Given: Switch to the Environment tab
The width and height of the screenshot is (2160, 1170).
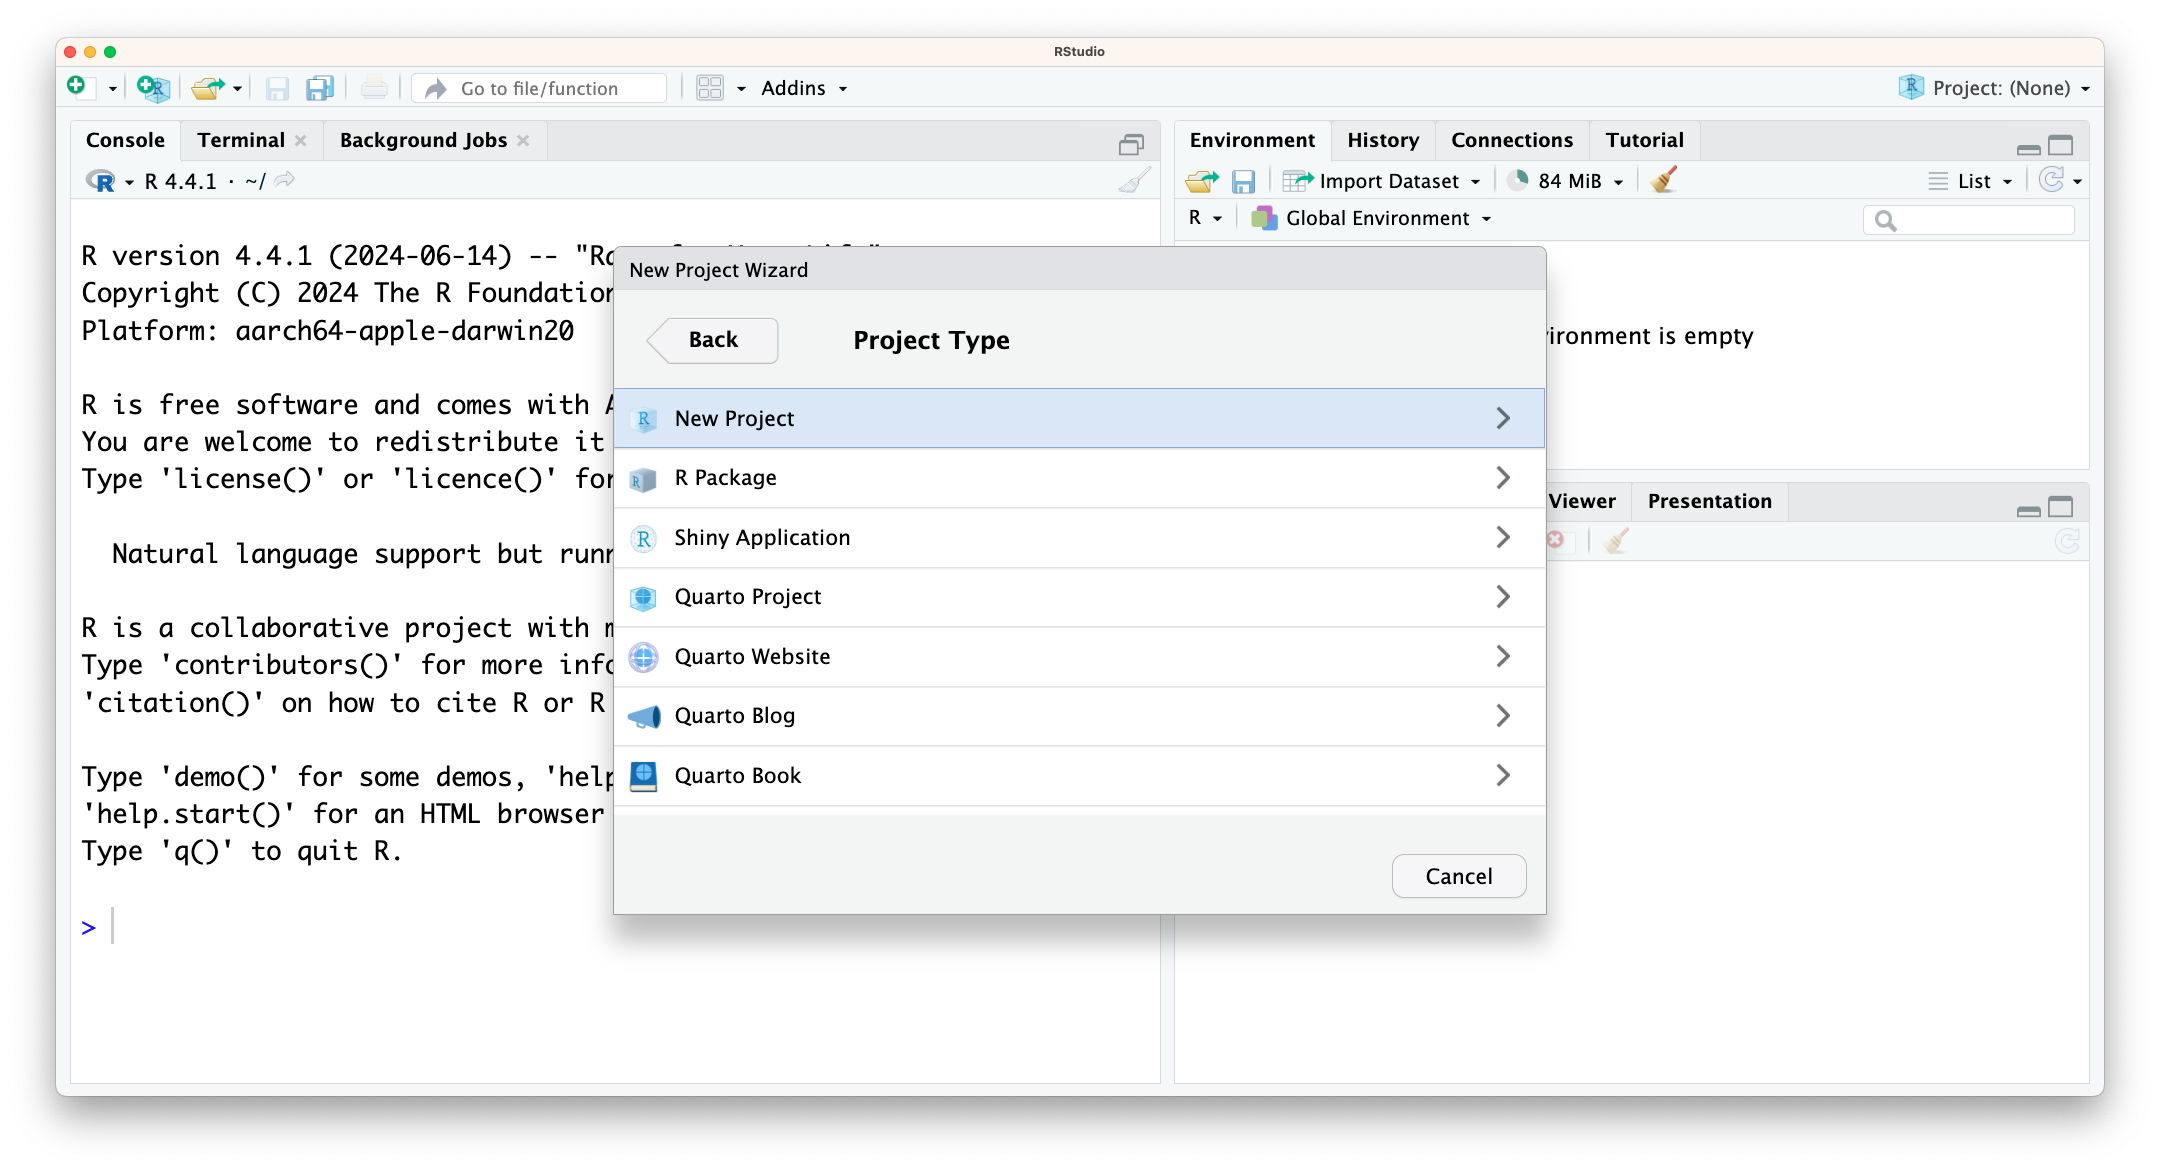Looking at the screenshot, I should coord(1252,140).
